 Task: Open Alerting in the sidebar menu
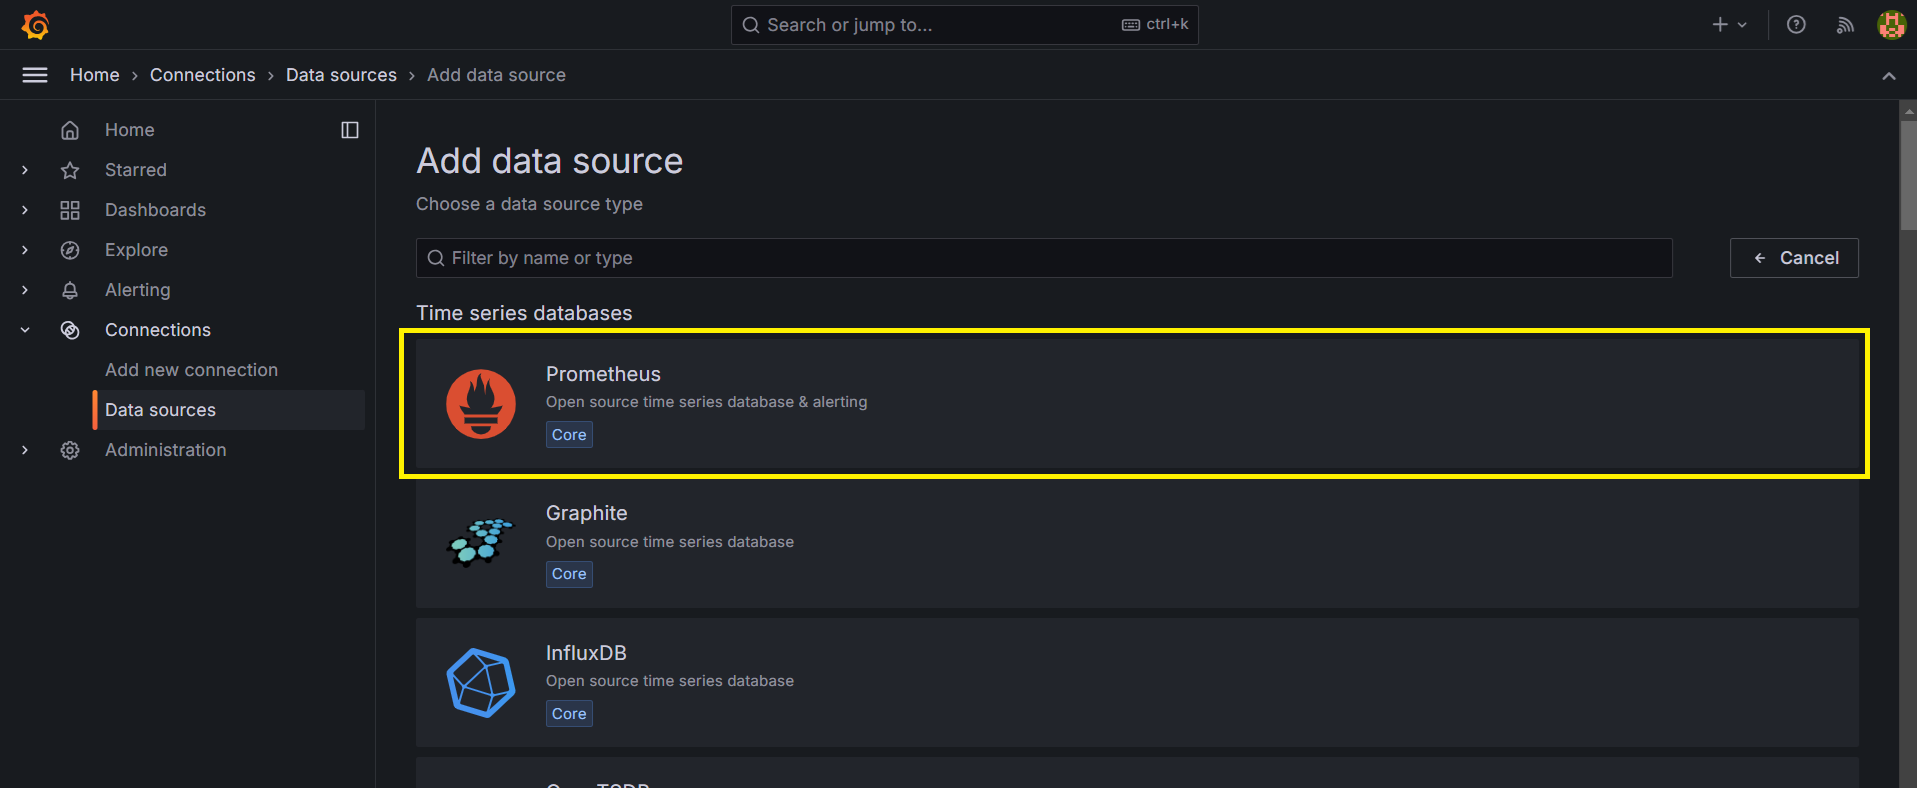(x=138, y=290)
